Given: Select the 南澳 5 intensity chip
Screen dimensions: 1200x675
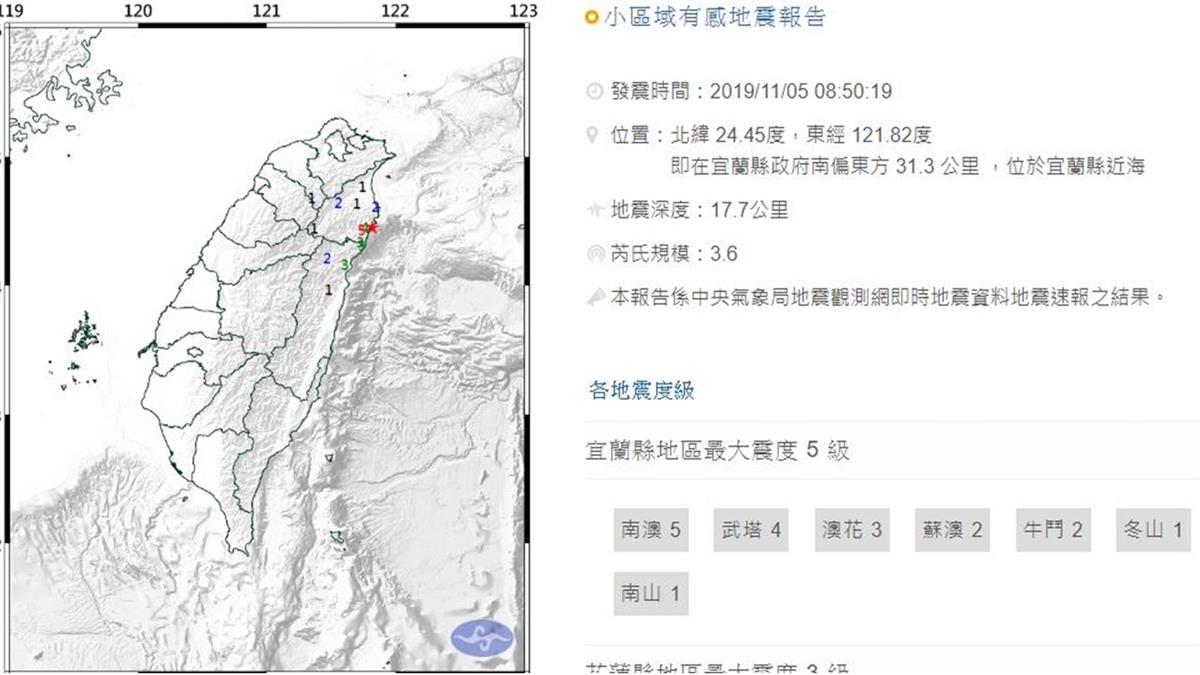Looking at the screenshot, I should click(651, 530).
